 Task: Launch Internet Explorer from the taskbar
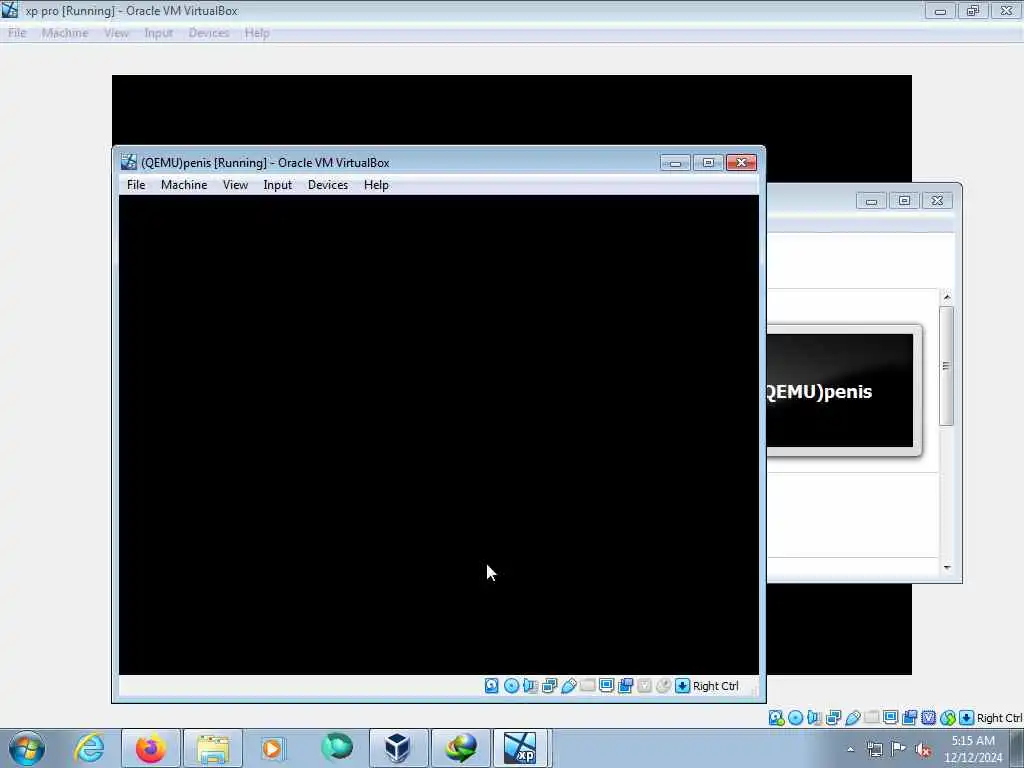pyautogui.click(x=89, y=748)
